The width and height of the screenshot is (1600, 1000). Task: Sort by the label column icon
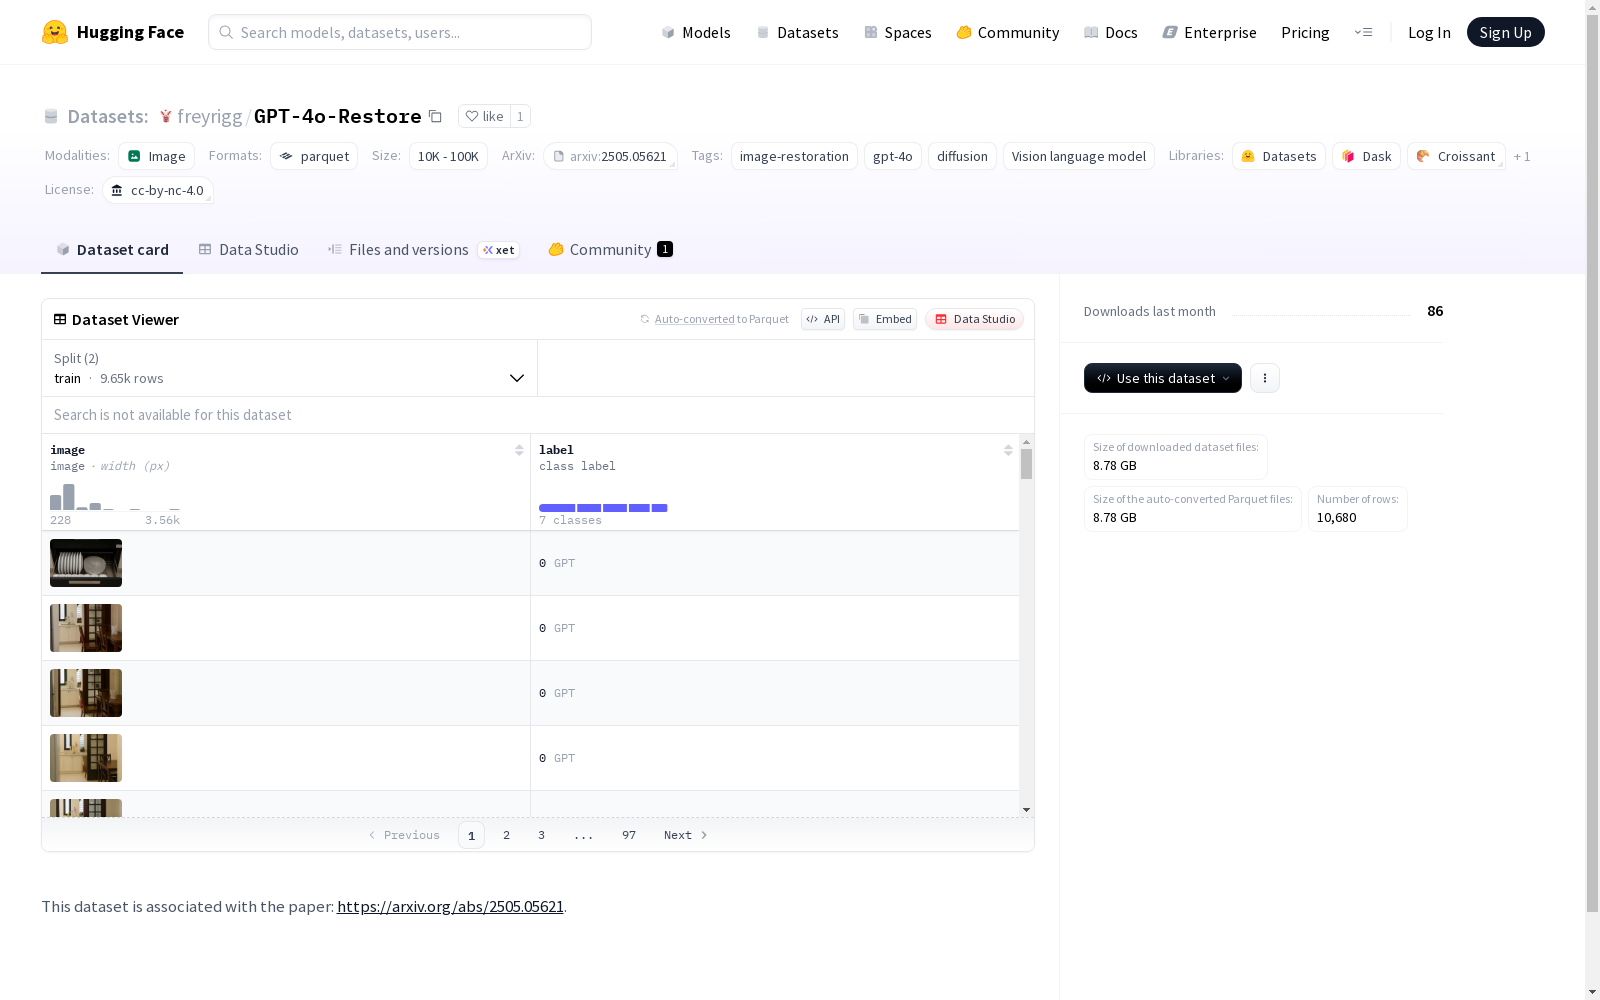click(1008, 450)
